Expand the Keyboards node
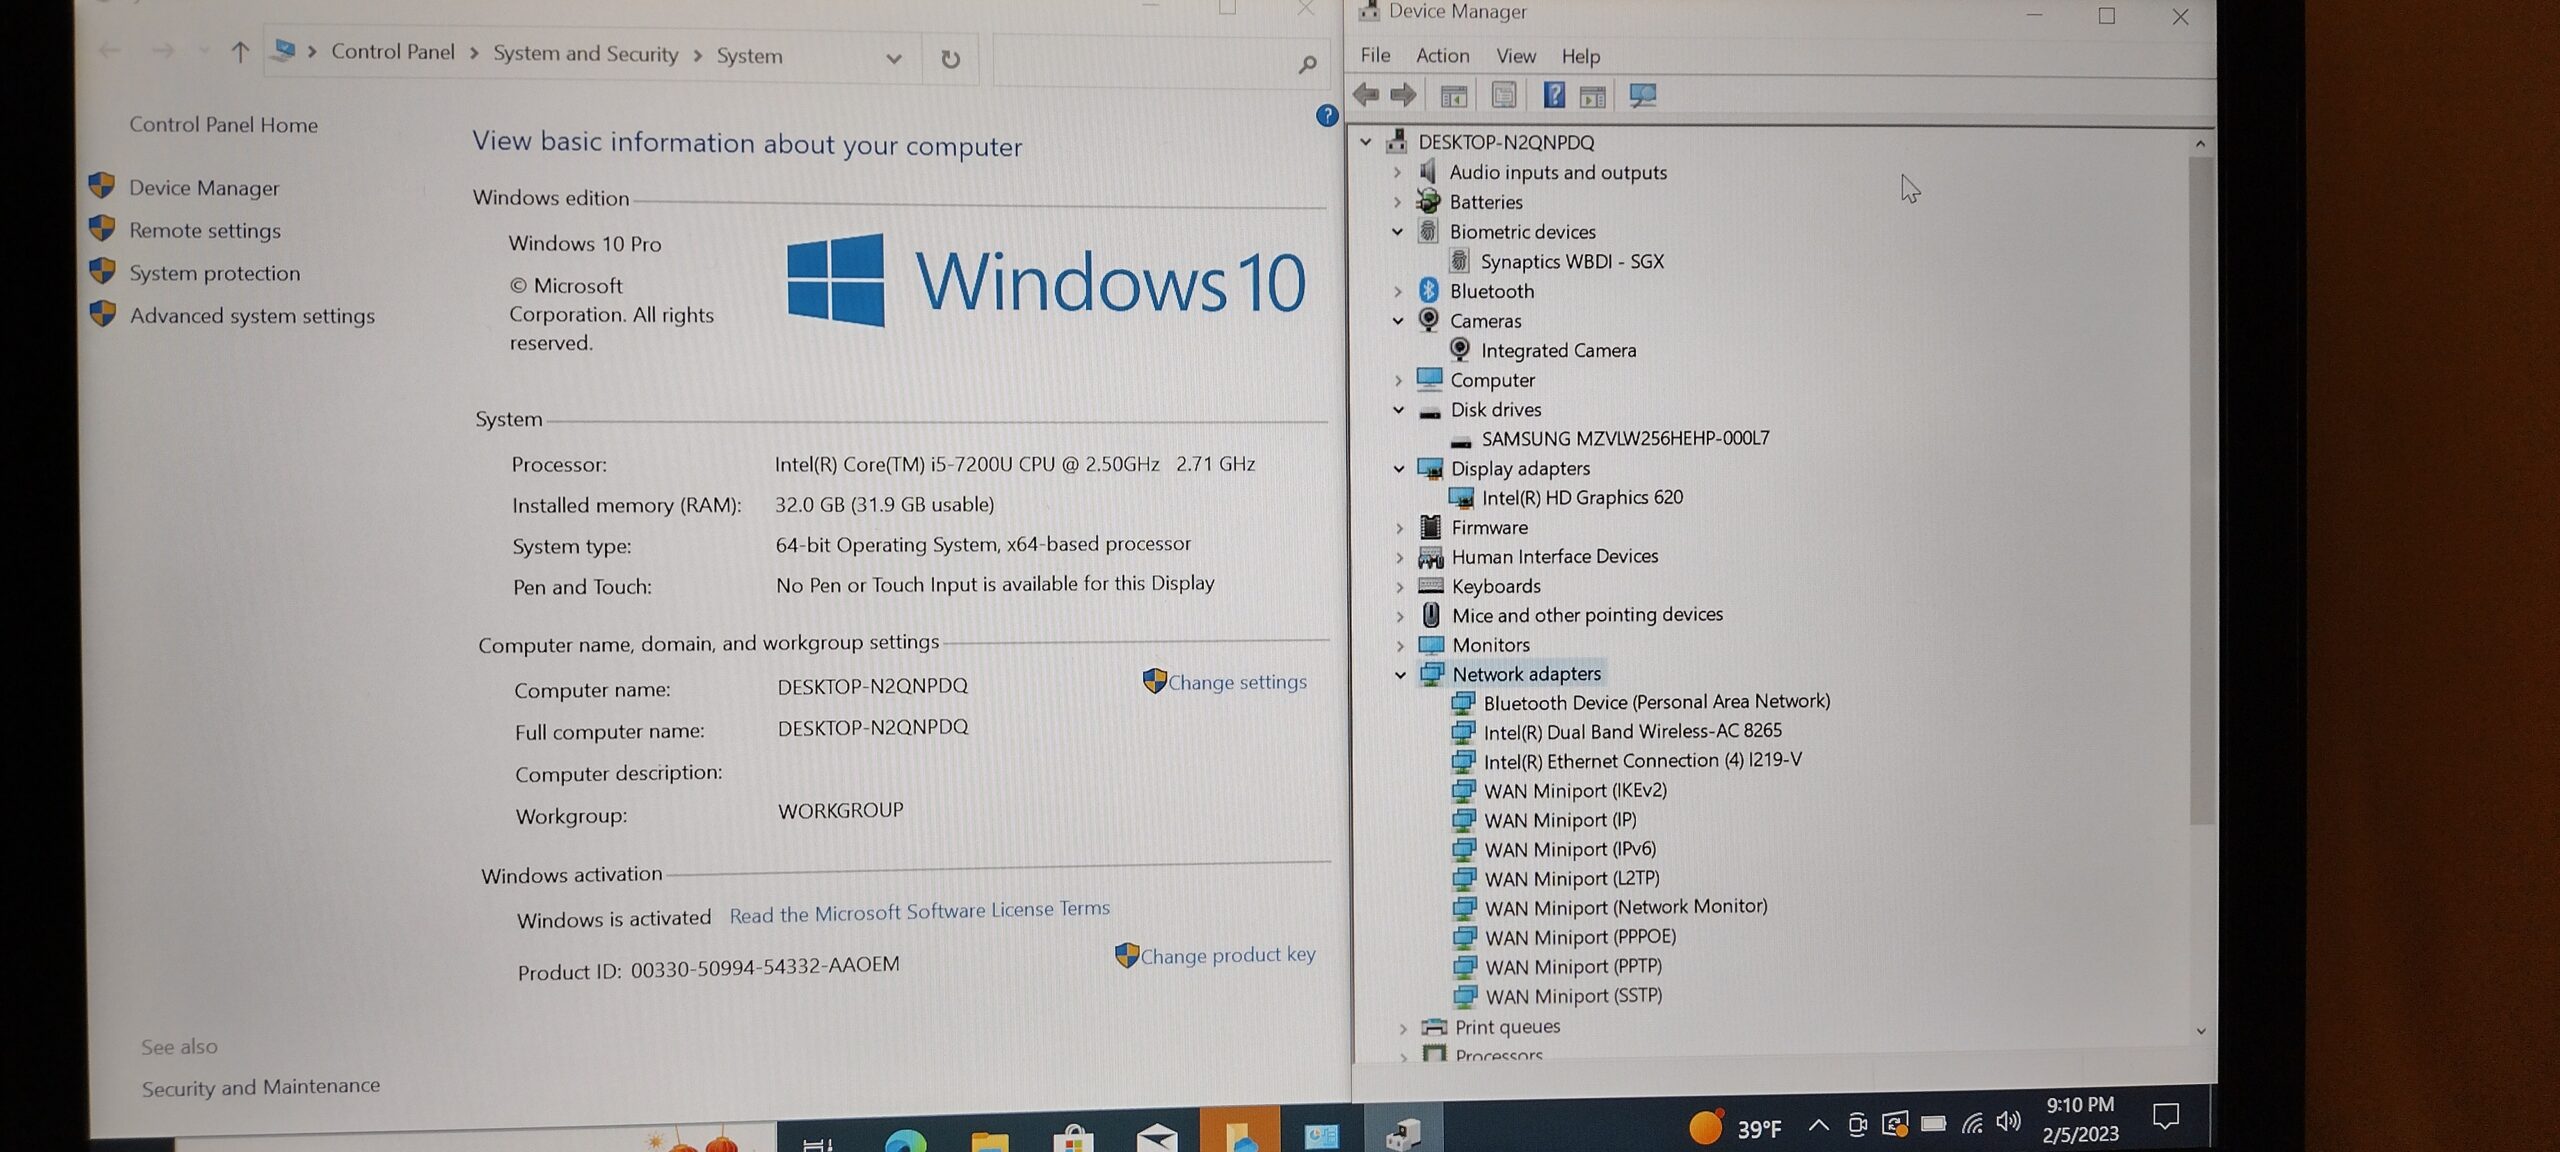The height and width of the screenshot is (1152, 2560). [x=1401, y=587]
